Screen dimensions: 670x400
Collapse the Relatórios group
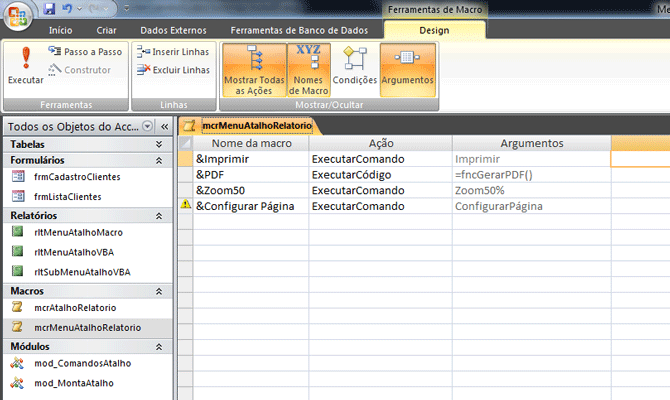click(159, 216)
